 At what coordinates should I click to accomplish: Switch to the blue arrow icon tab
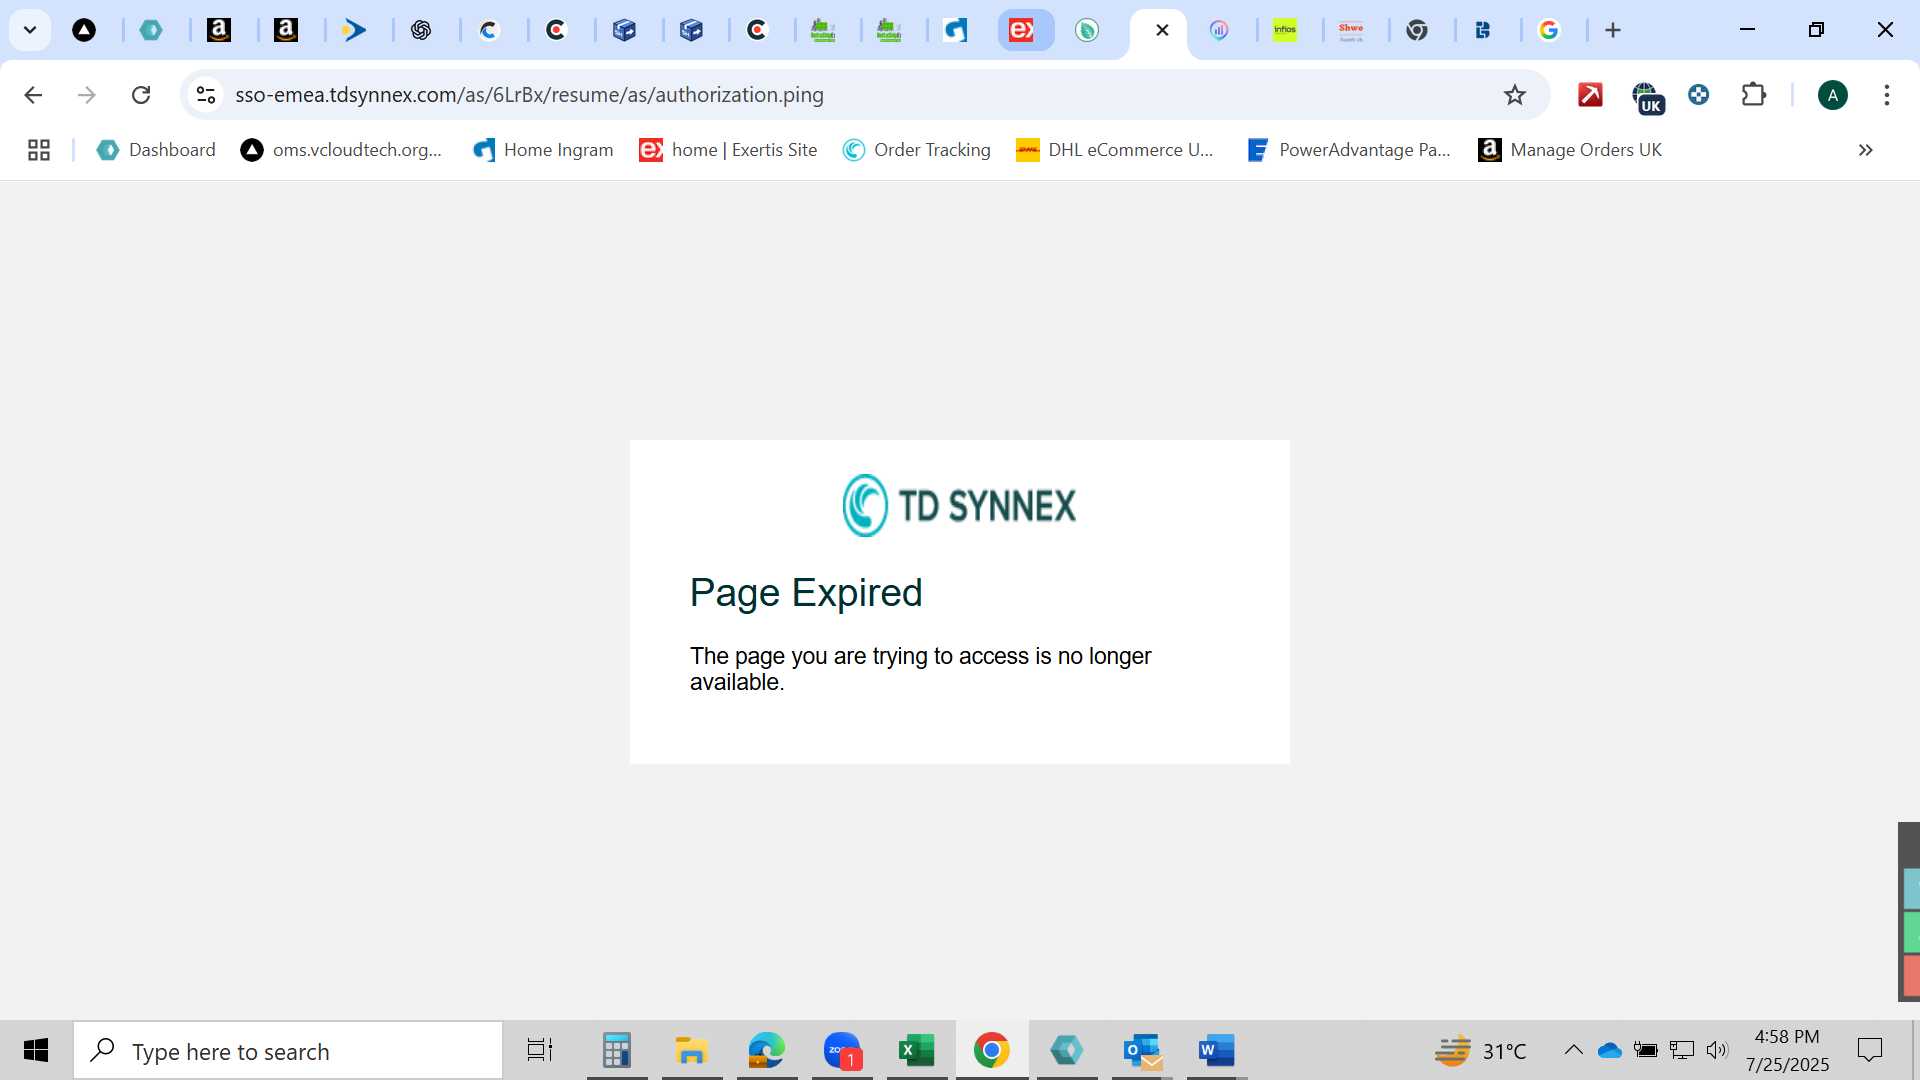tap(353, 30)
